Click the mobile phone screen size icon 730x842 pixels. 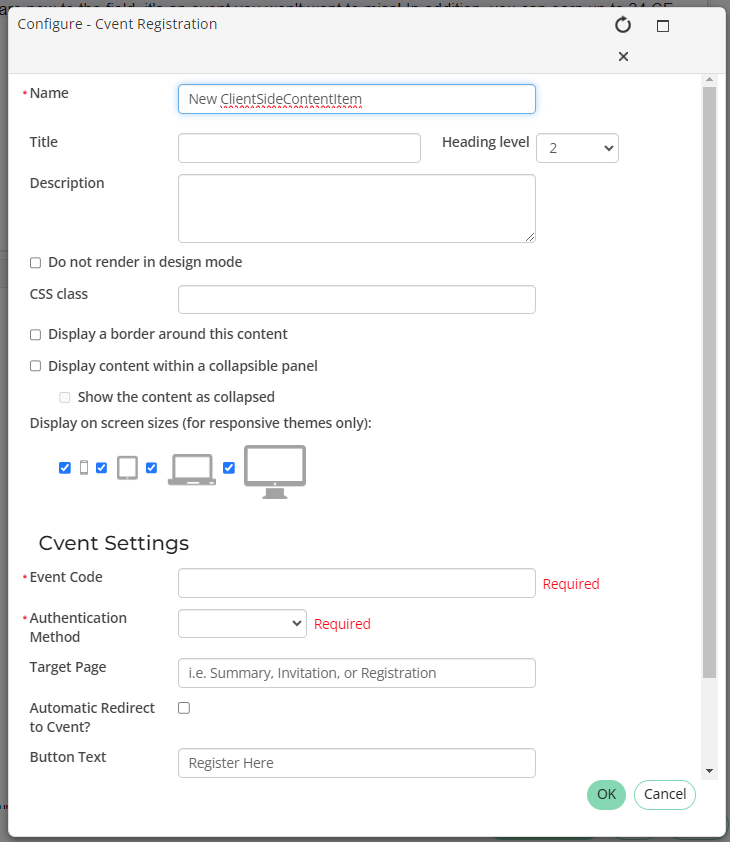tap(84, 467)
